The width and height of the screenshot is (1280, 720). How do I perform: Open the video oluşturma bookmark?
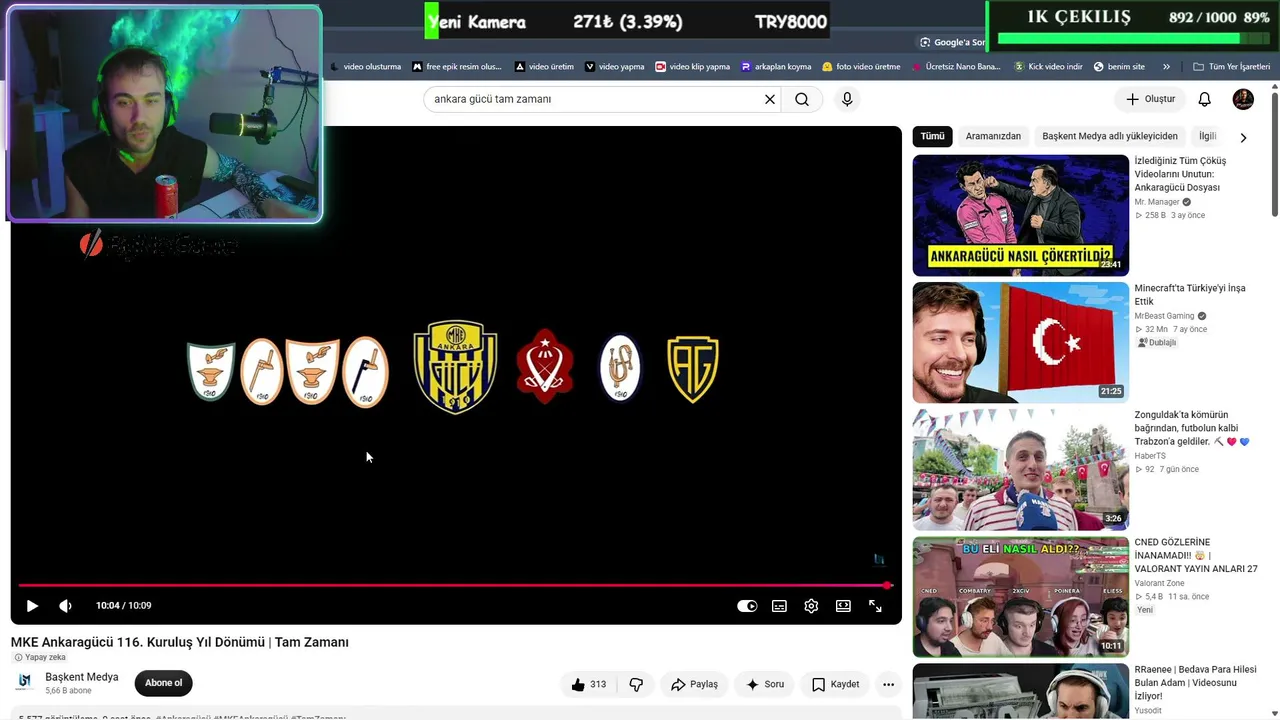click(366, 67)
